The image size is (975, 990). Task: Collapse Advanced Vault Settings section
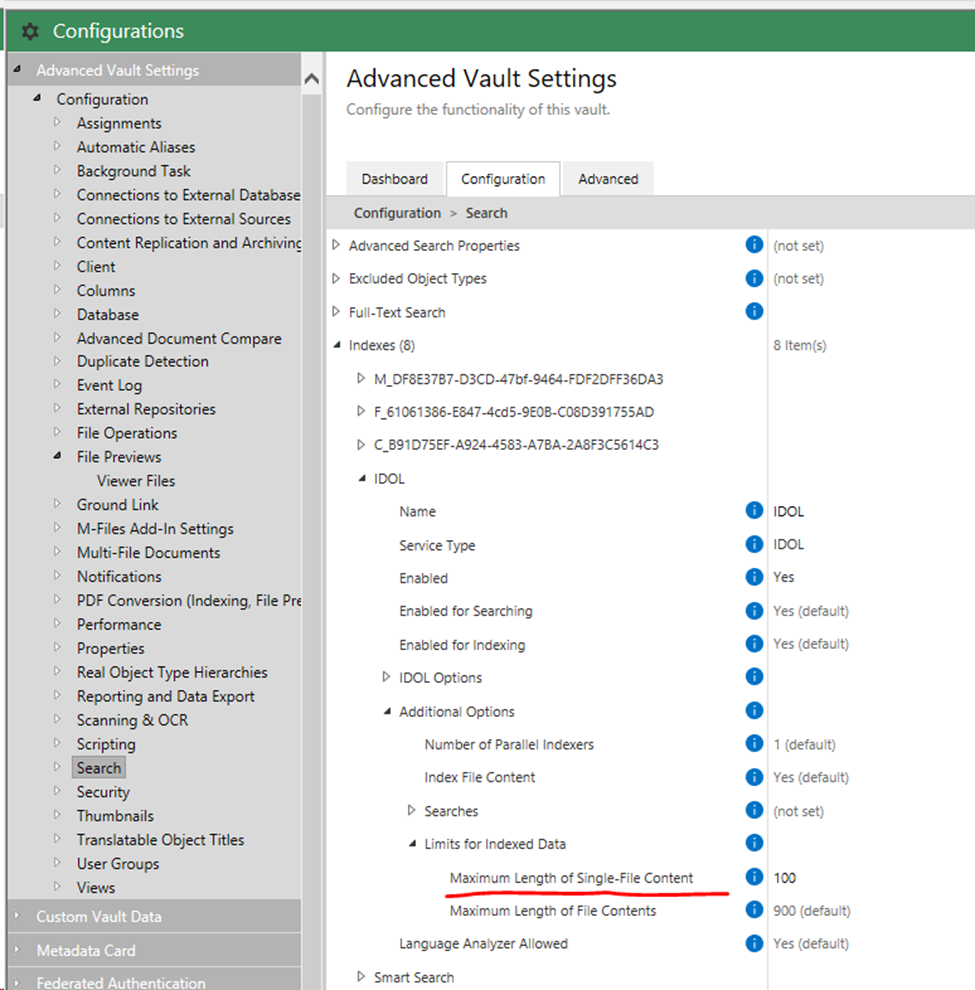tap(18, 69)
